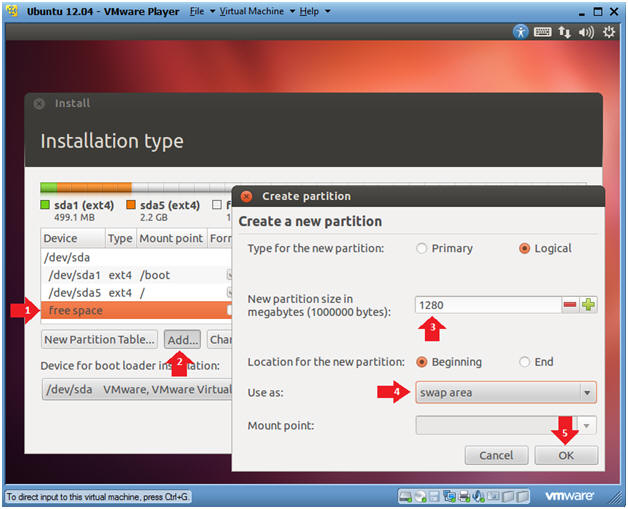The height and width of the screenshot is (509, 628).
Task: Open the power and system settings icon
Action: [x=609, y=32]
